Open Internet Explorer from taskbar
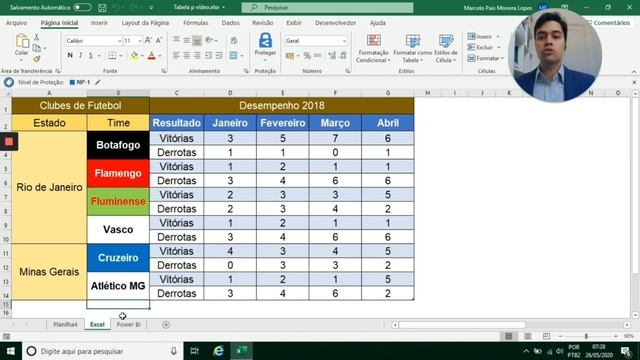Screen dimensions: 640x360 point(218,351)
